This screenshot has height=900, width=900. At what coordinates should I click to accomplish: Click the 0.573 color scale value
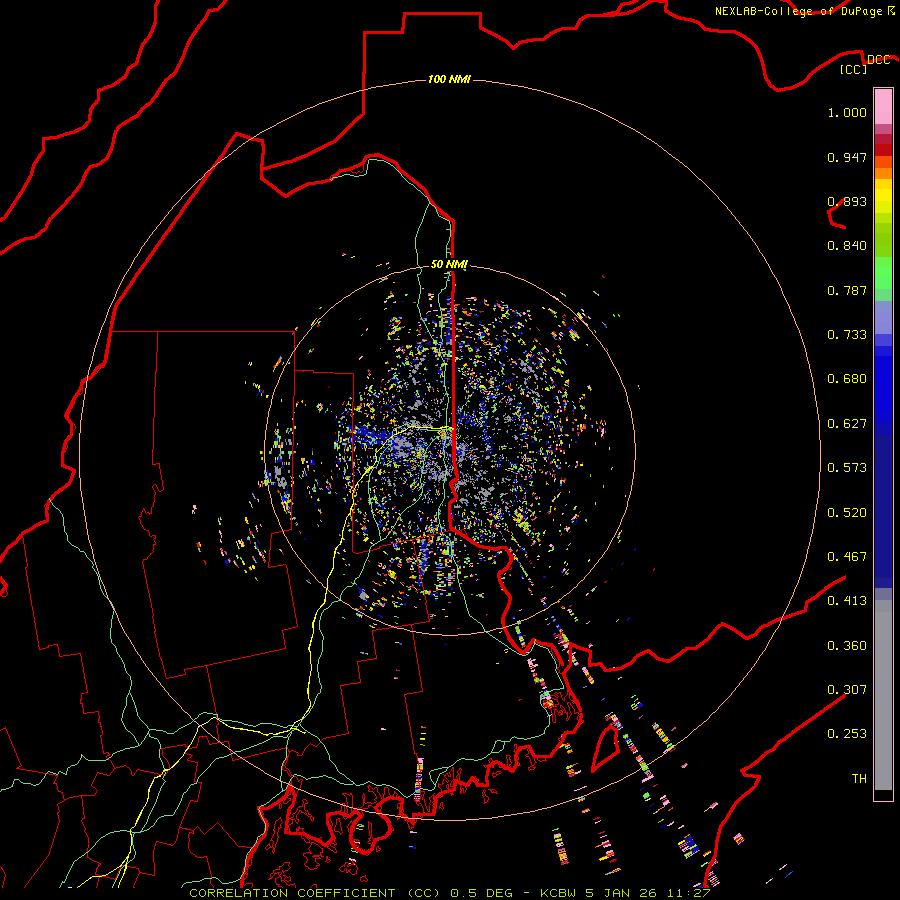(847, 468)
